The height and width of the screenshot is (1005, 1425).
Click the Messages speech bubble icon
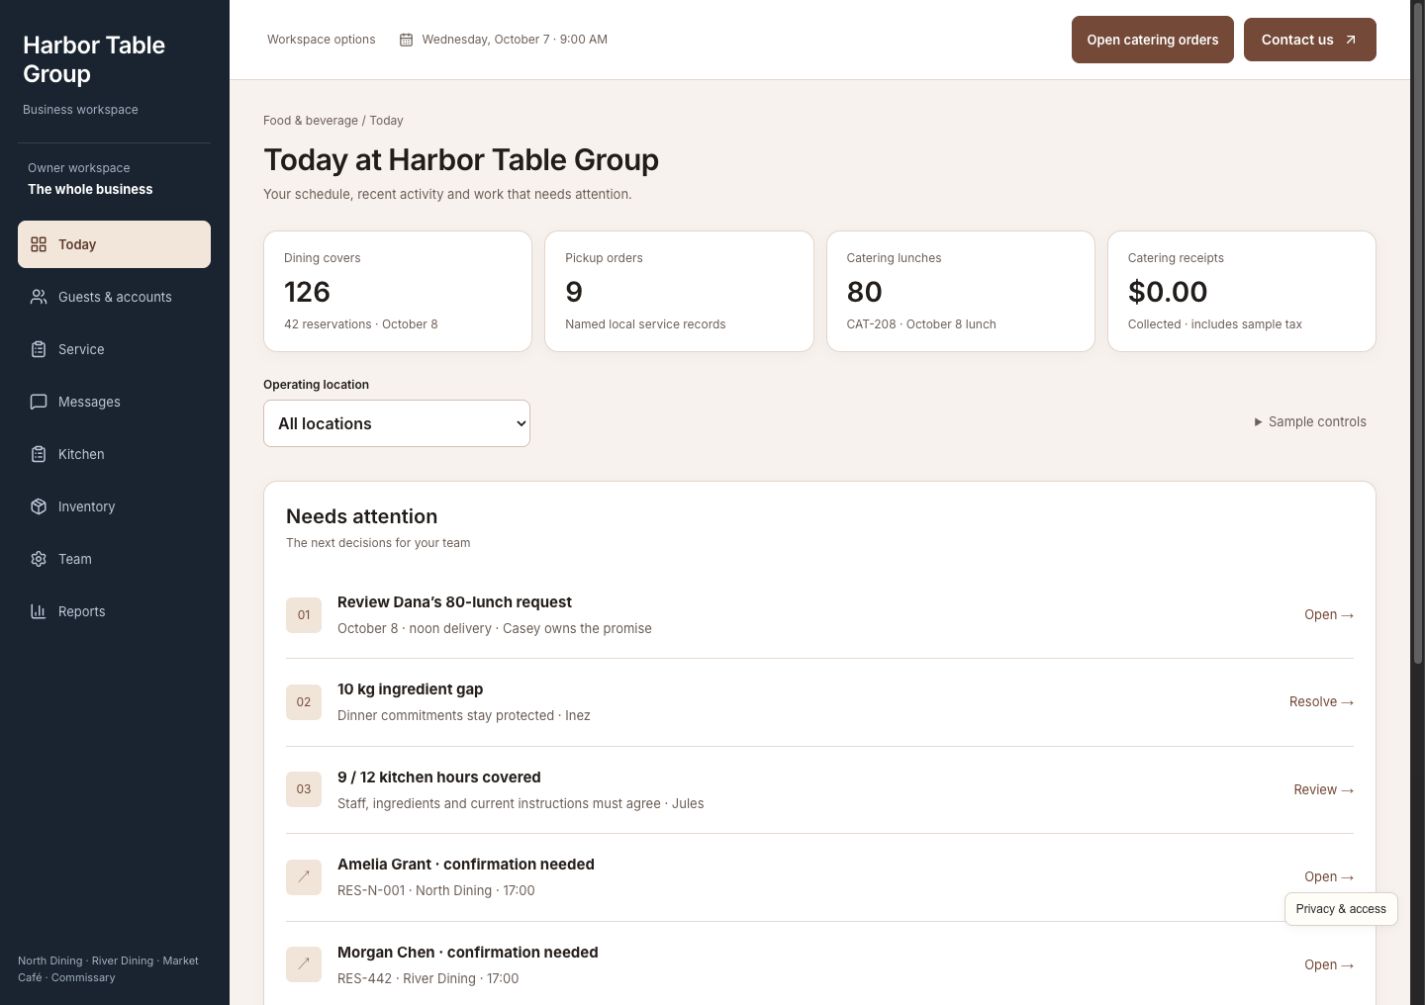pyautogui.click(x=38, y=402)
